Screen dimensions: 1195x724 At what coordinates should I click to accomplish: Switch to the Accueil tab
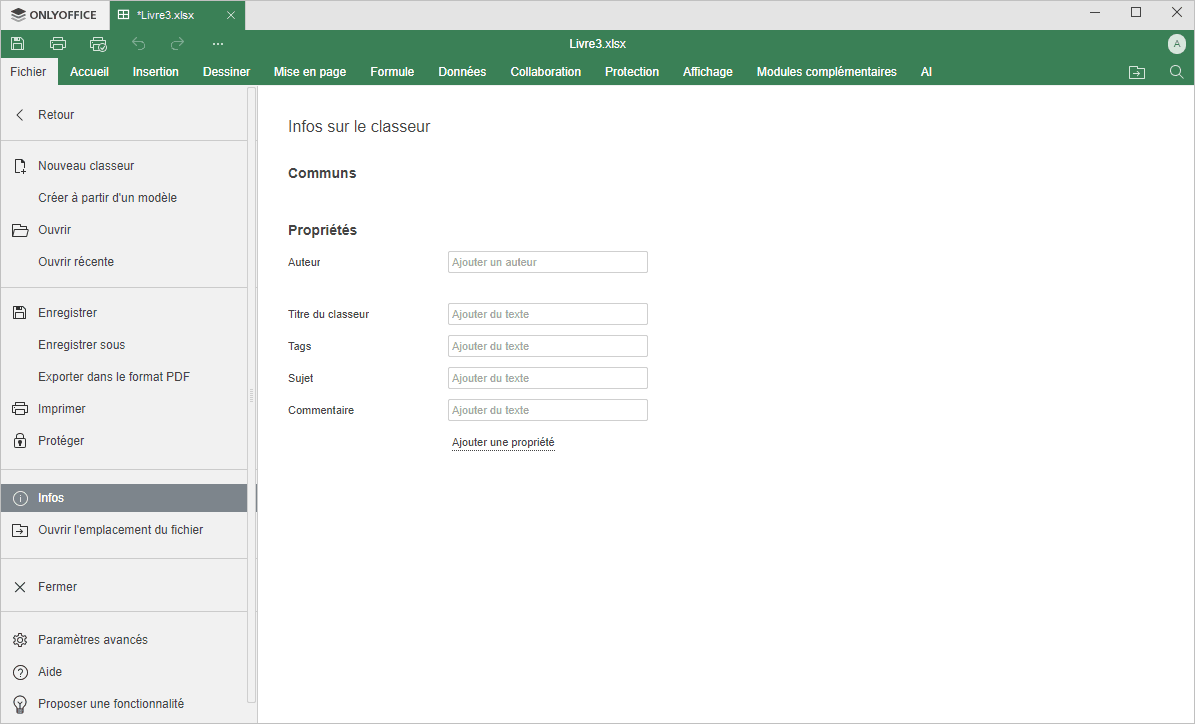(89, 72)
